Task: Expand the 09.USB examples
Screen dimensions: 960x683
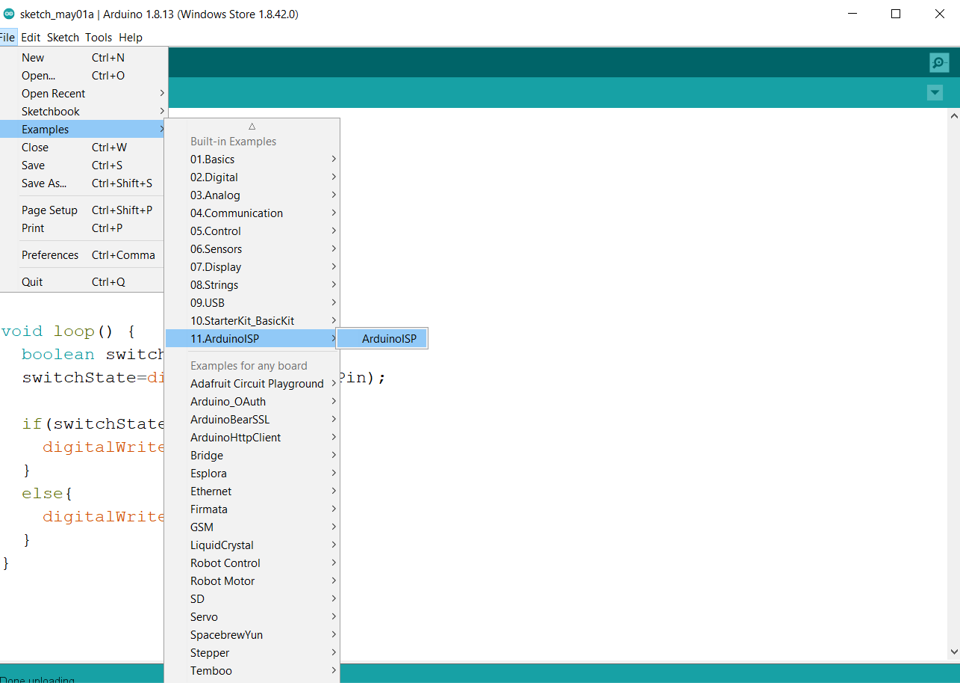Action: coord(252,303)
